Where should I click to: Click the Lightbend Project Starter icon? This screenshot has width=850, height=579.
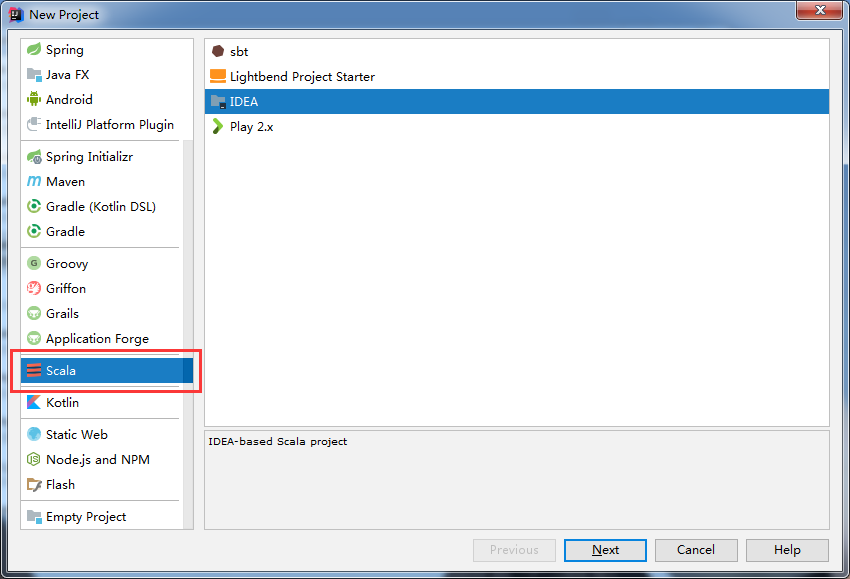pos(218,76)
